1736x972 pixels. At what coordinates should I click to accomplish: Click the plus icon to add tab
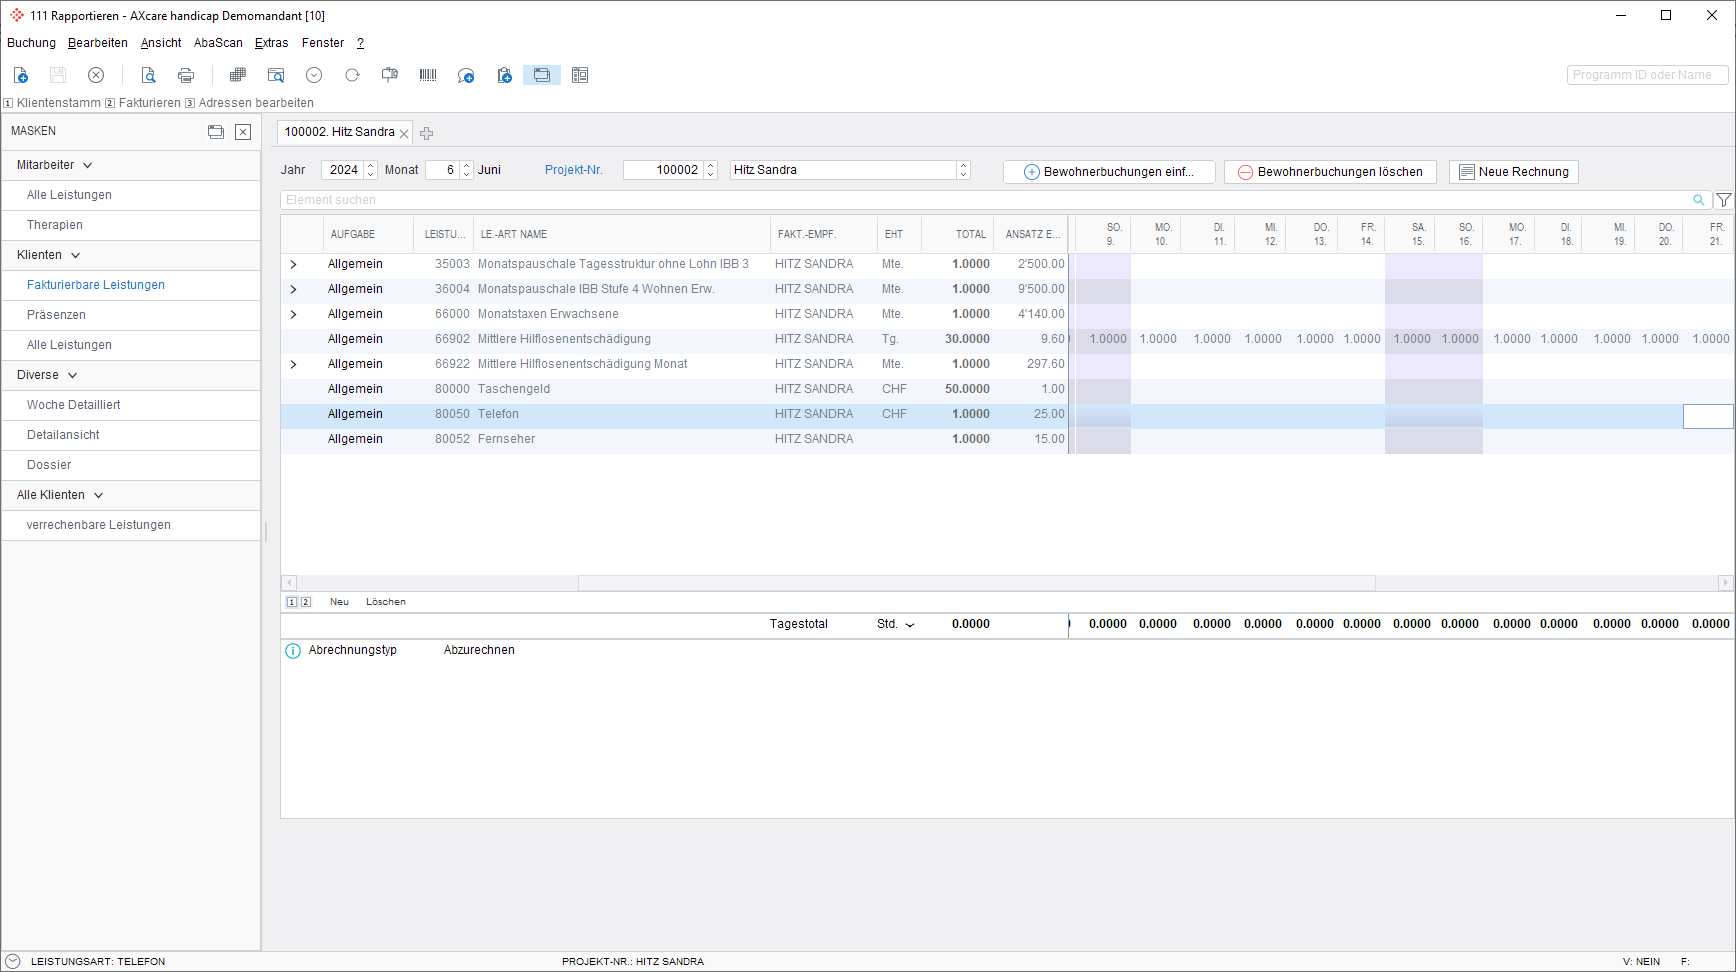pos(427,133)
